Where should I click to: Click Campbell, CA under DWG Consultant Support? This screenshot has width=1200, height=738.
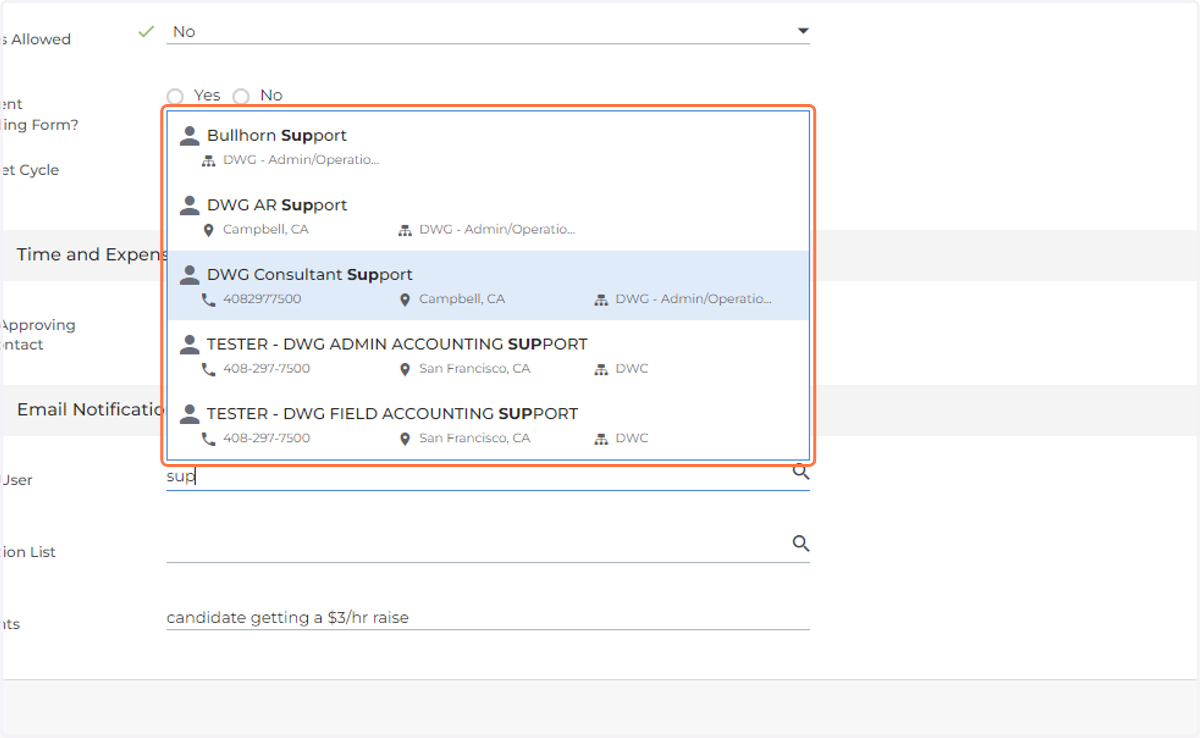tap(462, 299)
